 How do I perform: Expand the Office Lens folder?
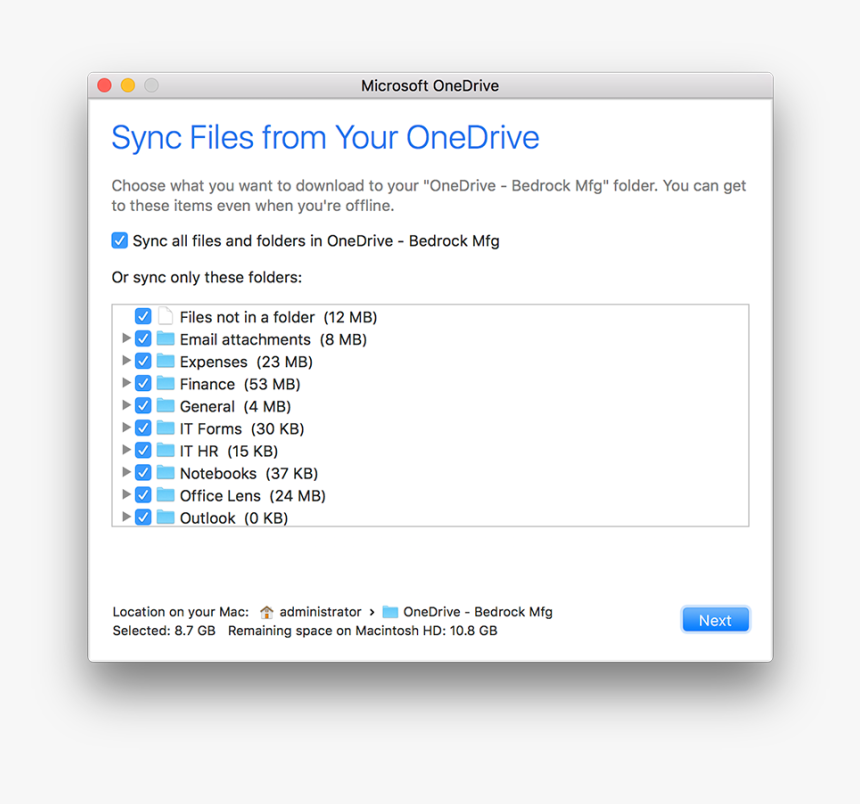126,494
